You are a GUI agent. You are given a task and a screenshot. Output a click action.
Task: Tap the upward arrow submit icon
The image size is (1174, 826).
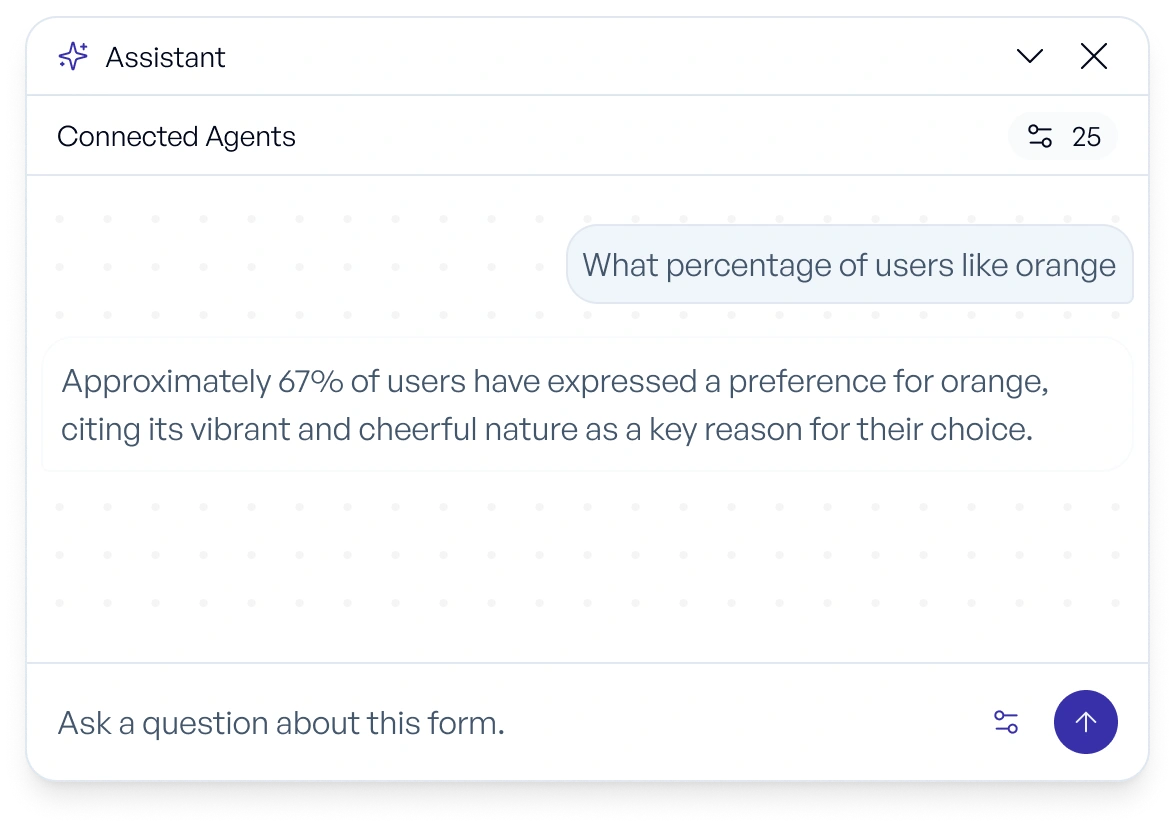tap(1086, 722)
